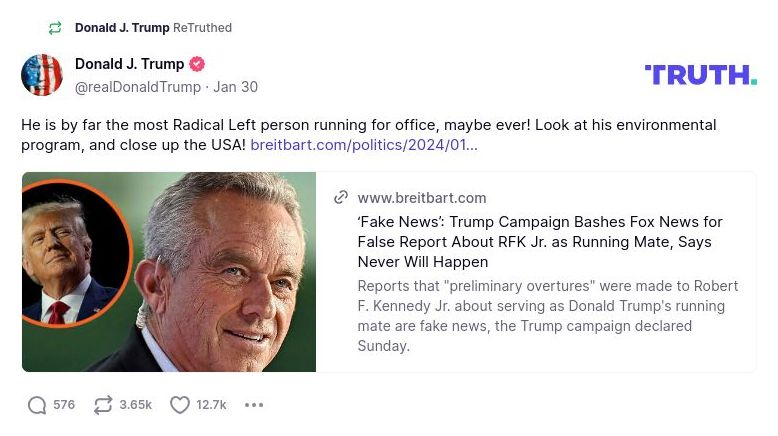778x436 pixels.
Task: Click the link chain icon in card
Action: tap(341, 198)
